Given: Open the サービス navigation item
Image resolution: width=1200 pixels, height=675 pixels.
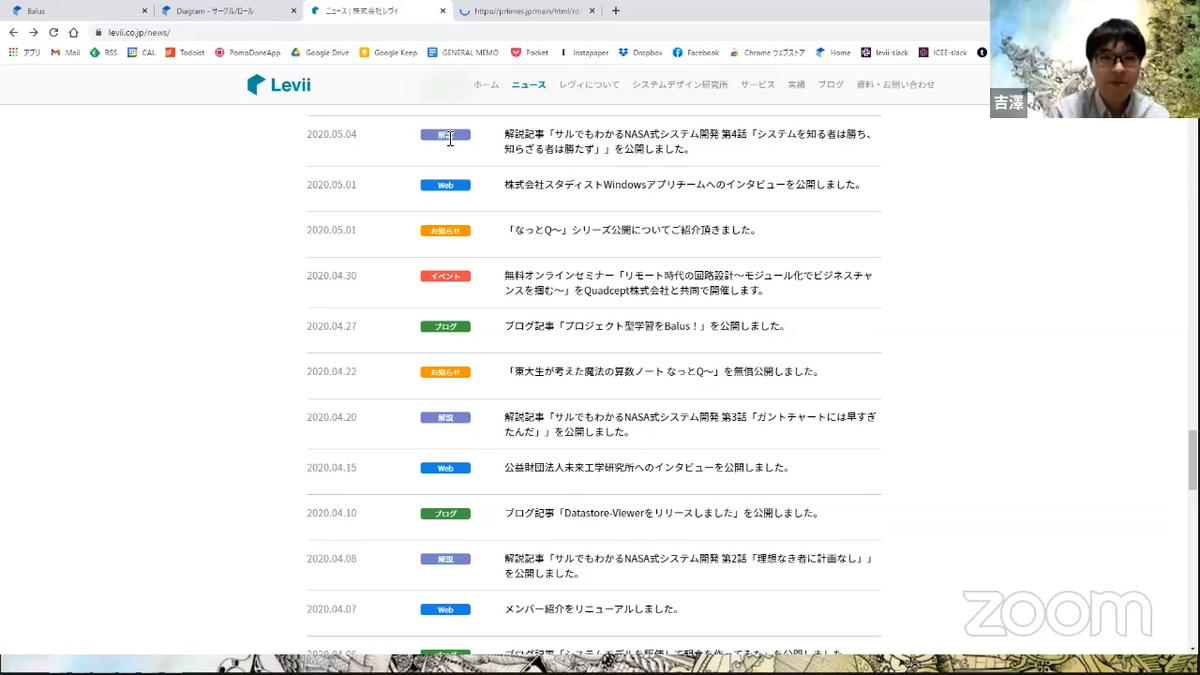Looking at the screenshot, I should click(x=758, y=85).
